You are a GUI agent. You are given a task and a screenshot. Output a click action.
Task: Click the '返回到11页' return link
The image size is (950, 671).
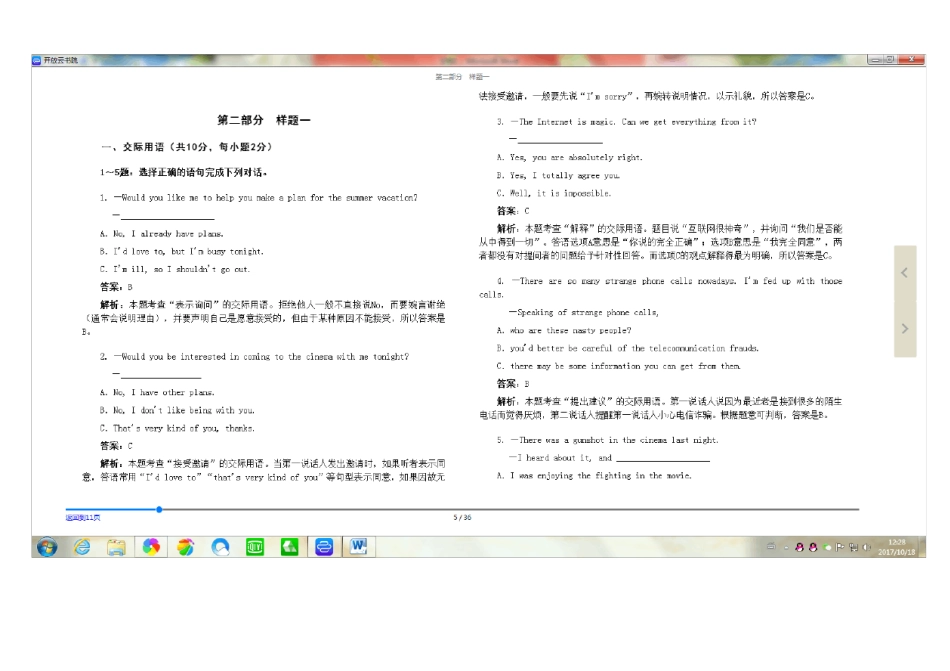(x=83, y=518)
